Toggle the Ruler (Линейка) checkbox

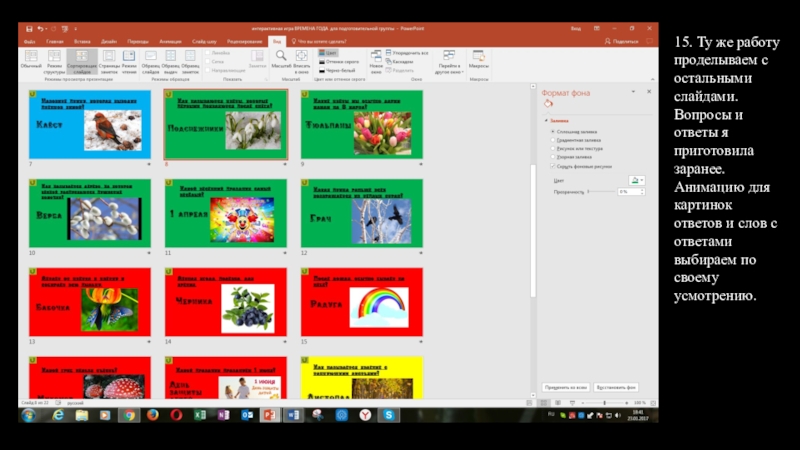[x=208, y=53]
